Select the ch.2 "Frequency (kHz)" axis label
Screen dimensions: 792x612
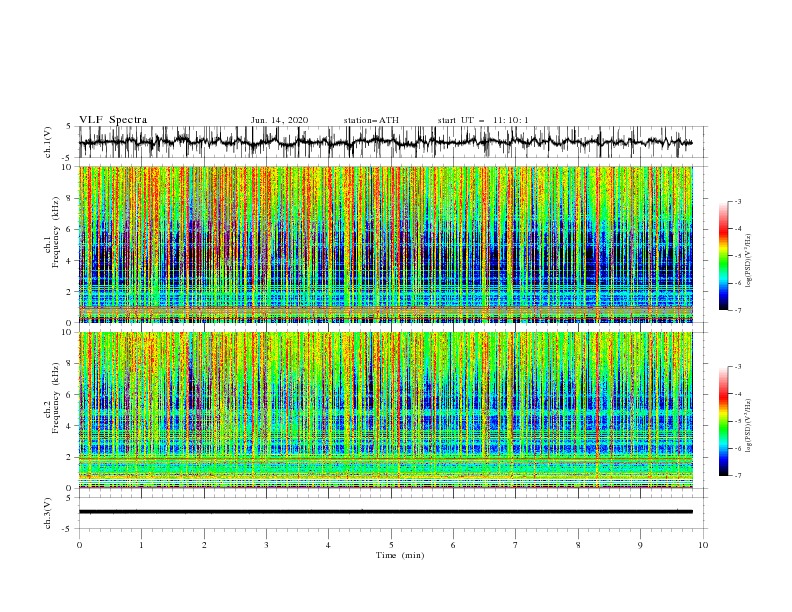pyautogui.click(x=55, y=398)
